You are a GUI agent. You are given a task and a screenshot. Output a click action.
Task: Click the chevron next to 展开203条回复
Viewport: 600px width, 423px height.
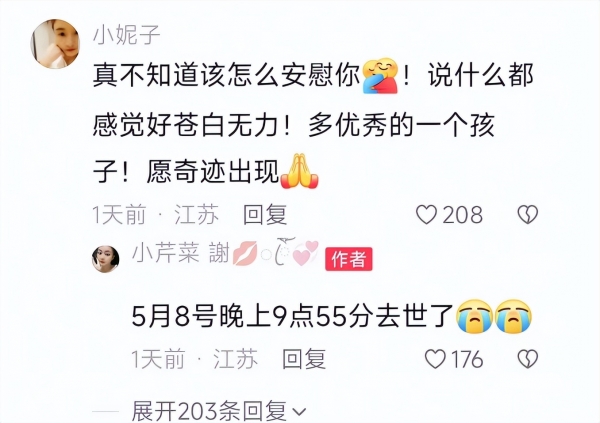pyautogui.click(x=299, y=413)
